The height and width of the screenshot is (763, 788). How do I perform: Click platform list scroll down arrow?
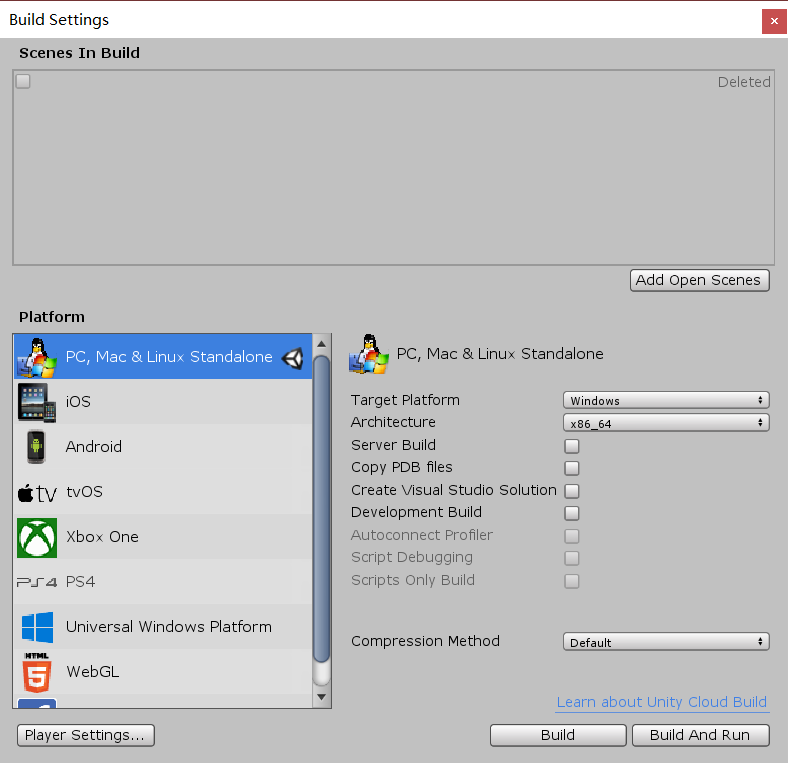[322, 697]
